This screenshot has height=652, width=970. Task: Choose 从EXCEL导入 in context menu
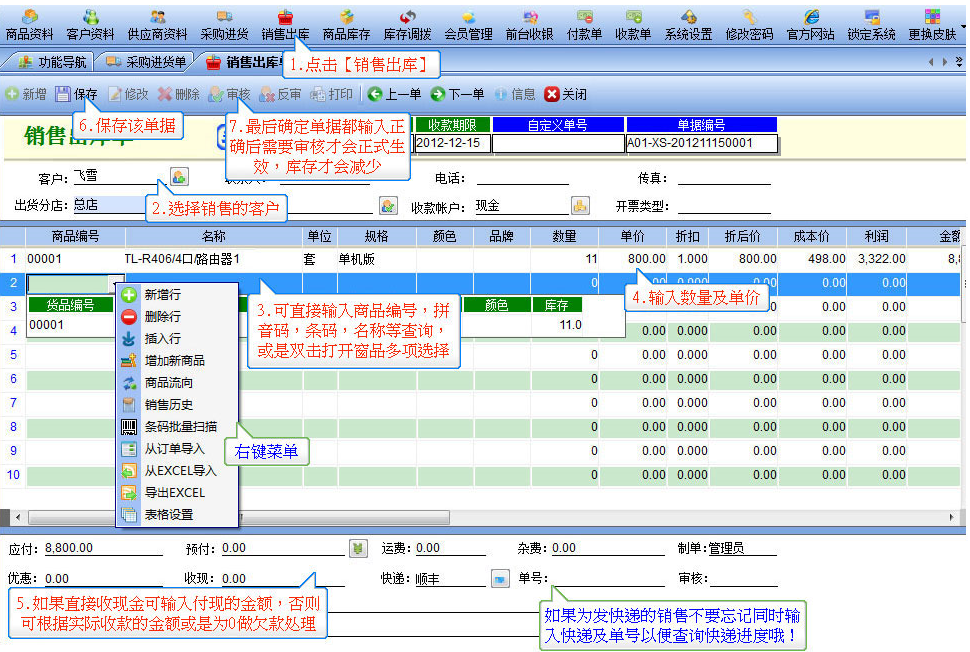tap(177, 471)
